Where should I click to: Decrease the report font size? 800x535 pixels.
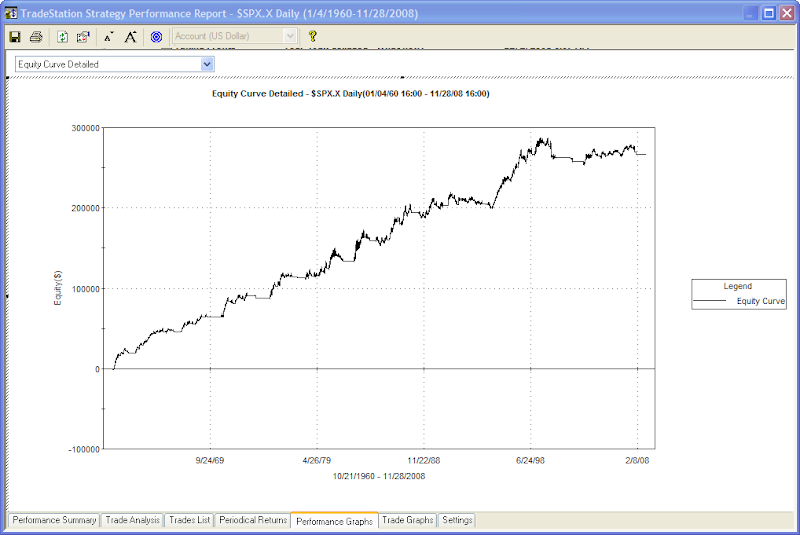(108, 37)
